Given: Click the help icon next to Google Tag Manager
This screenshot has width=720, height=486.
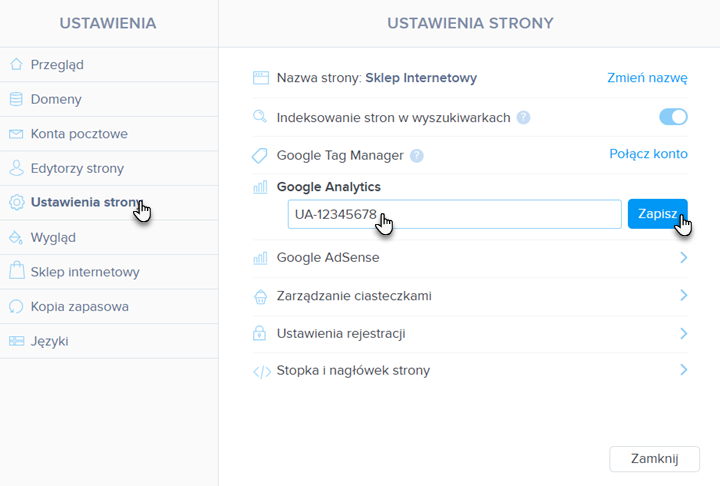Looking at the screenshot, I should coord(416,156).
